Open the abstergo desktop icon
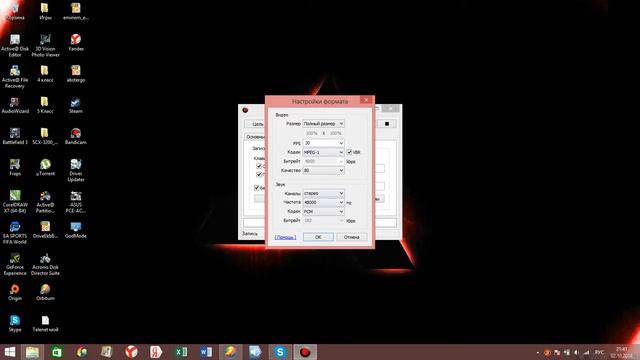This screenshot has height=360, width=640. pyautogui.click(x=76, y=73)
